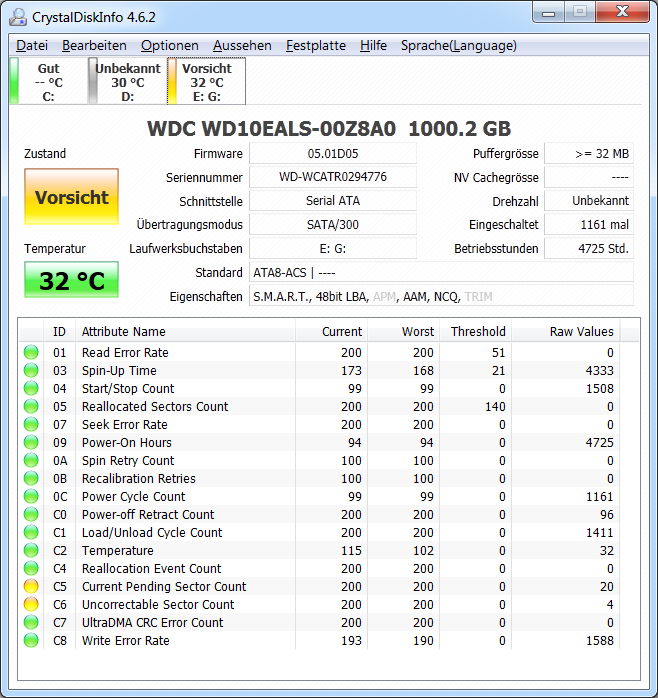Click green status icon for Reallocated Sectors Count
658x698 pixels.
pyautogui.click(x=31, y=406)
